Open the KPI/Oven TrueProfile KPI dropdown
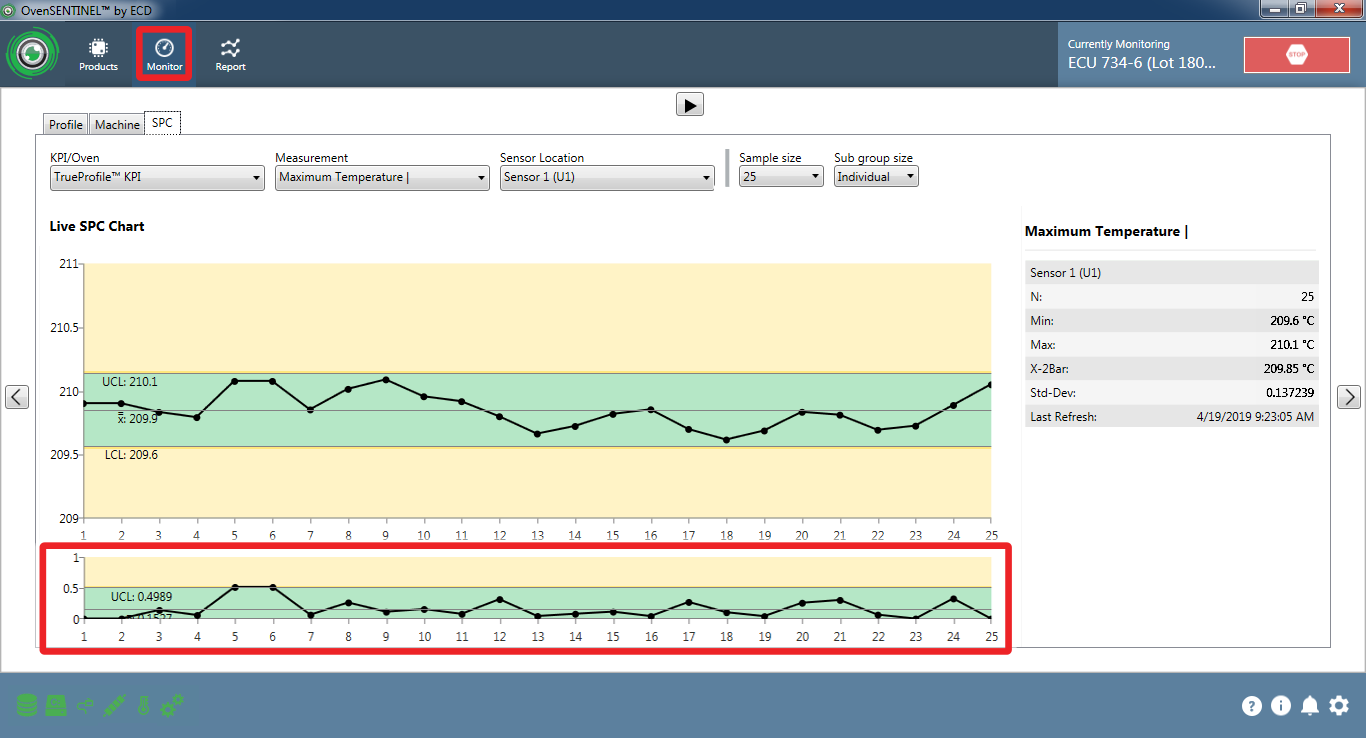 (157, 177)
